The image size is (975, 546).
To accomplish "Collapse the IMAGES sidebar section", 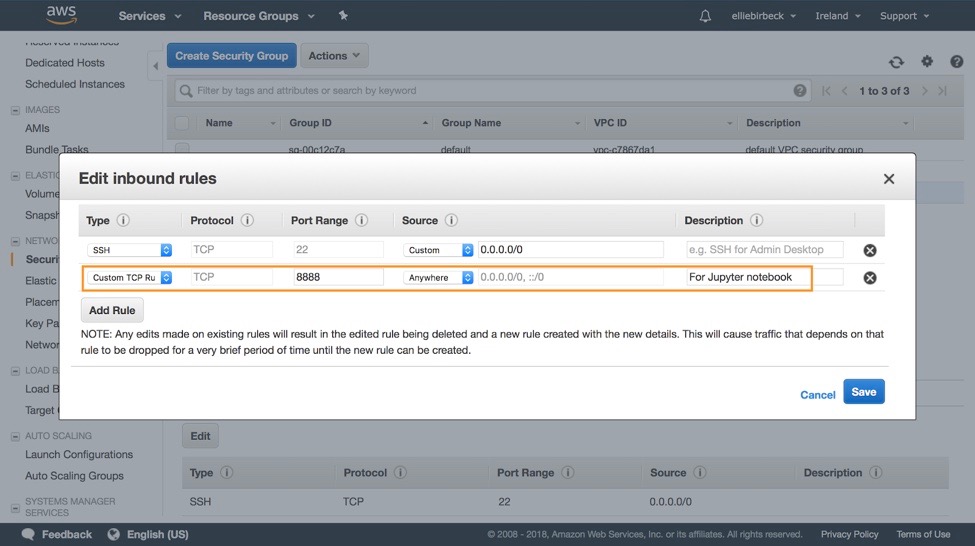I will 15,110.
